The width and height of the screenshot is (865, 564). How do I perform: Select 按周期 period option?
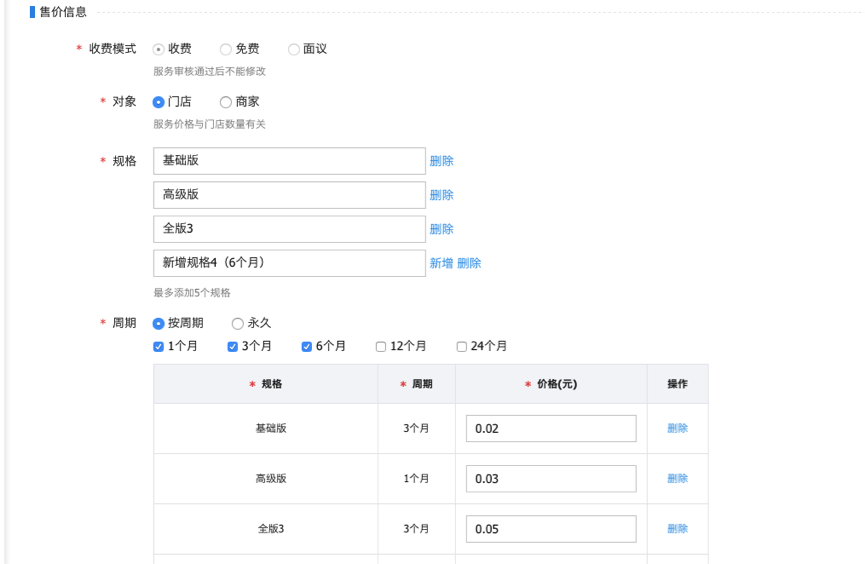pyautogui.click(x=158, y=323)
